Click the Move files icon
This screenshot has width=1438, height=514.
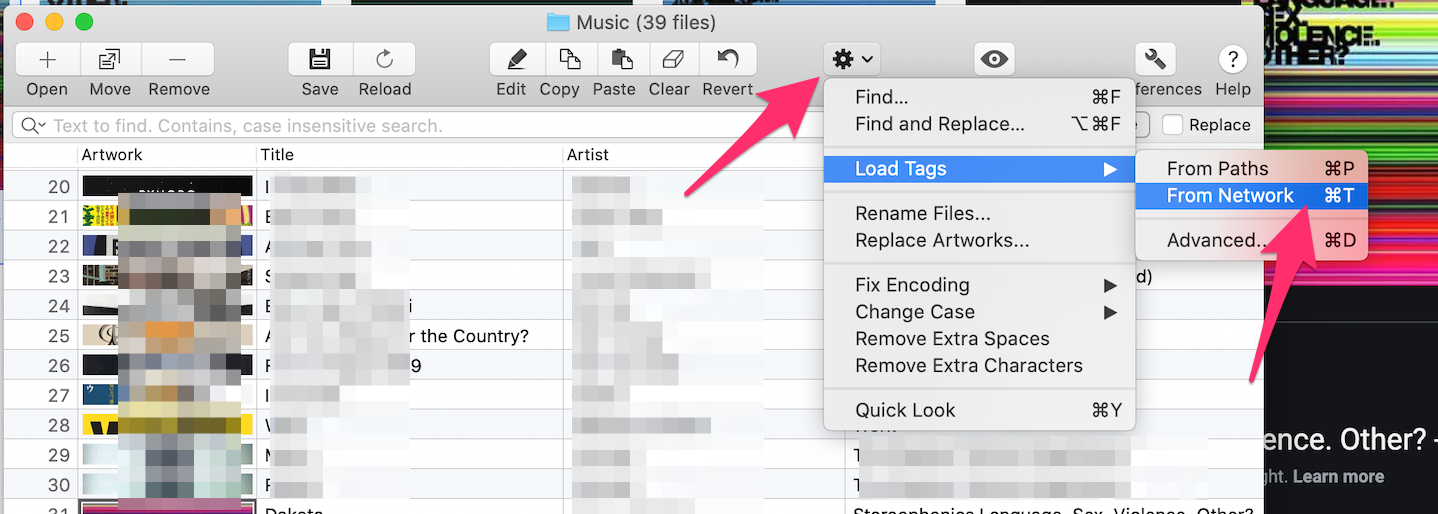[x=110, y=60]
